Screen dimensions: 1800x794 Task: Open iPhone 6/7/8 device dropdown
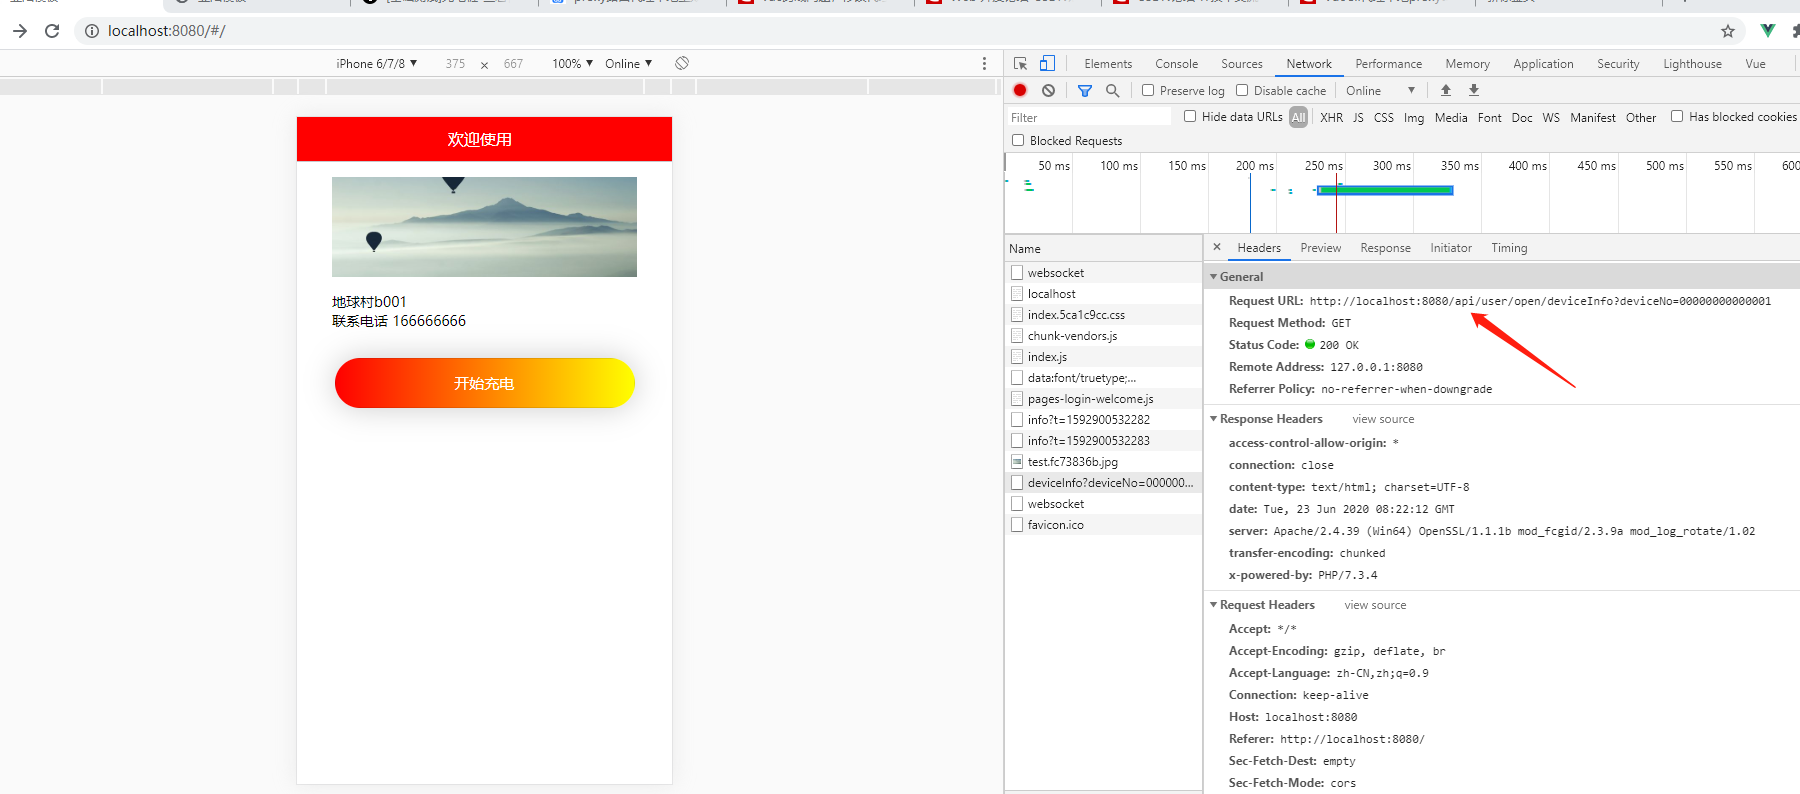click(x=377, y=63)
